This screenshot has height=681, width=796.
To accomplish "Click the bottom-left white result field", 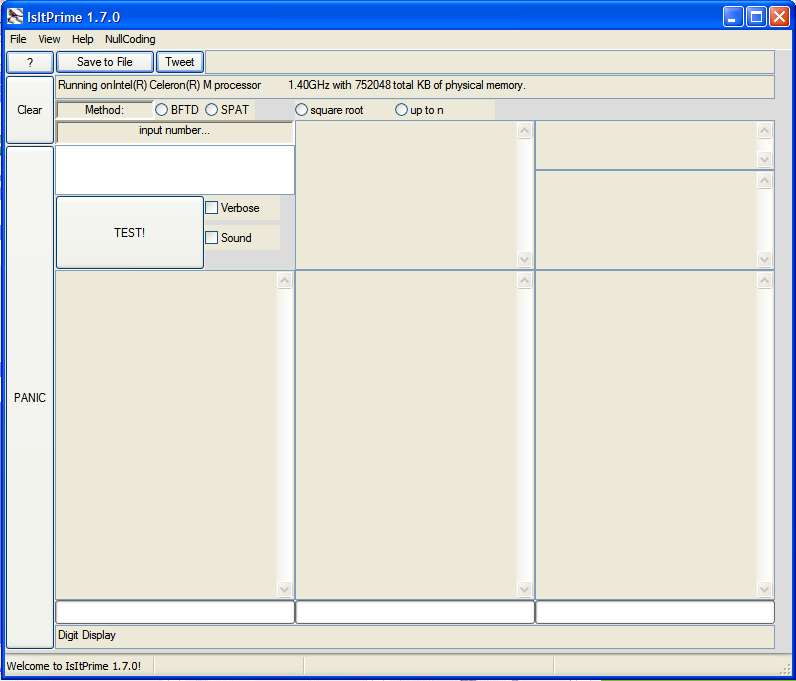I will tap(175, 612).
